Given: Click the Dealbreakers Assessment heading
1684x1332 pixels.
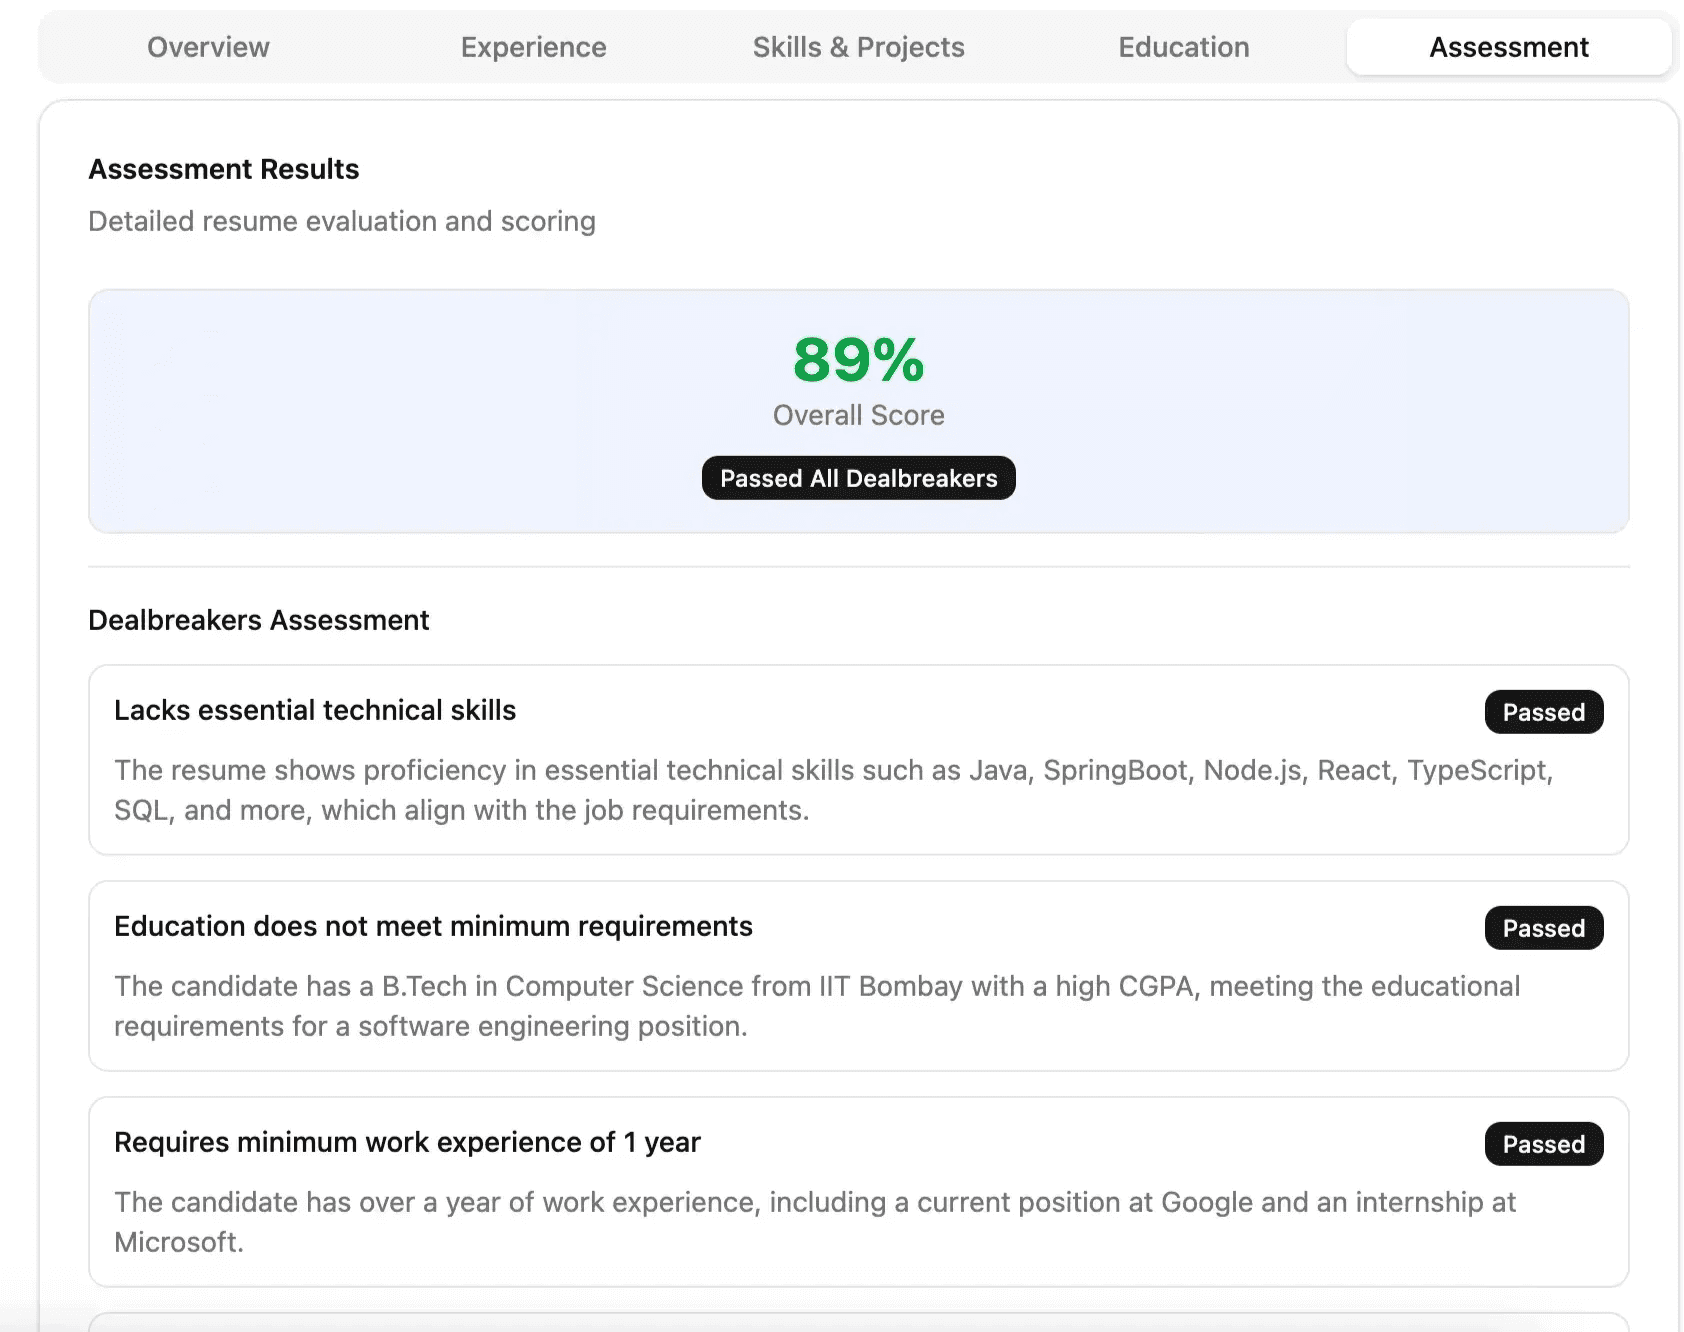Looking at the screenshot, I should point(259,620).
